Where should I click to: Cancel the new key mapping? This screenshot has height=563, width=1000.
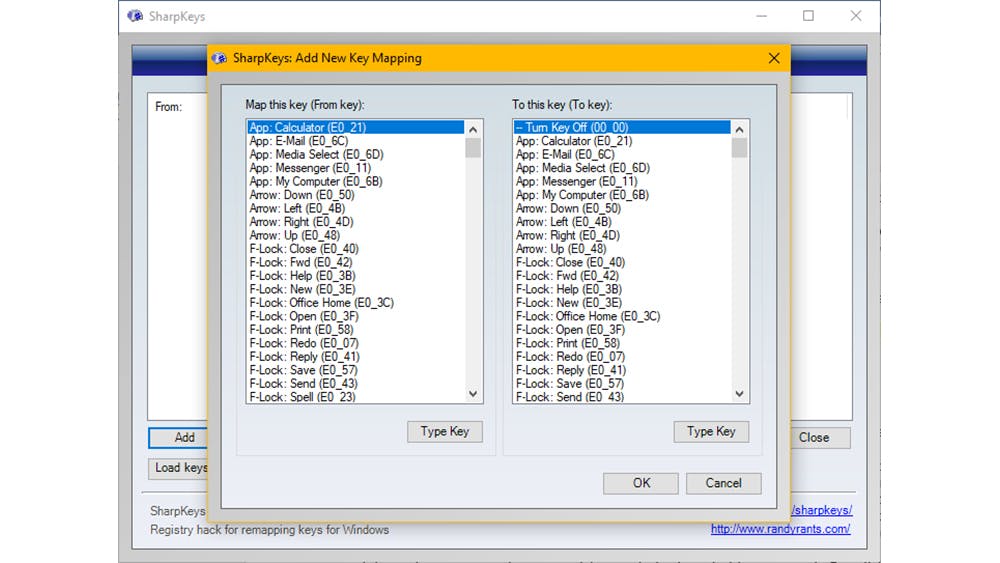(723, 483)
